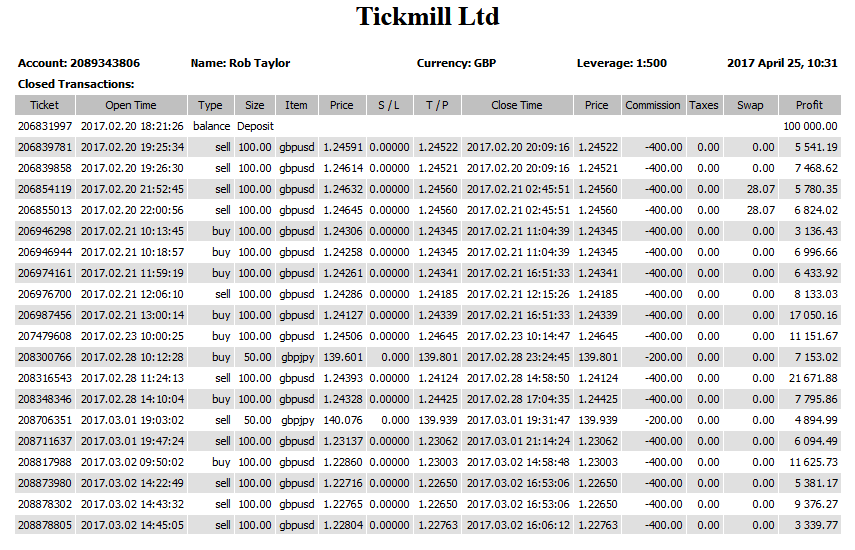Select ticket 206854119
The width and height of the screenshot is (855, 550).
coord(45,189)
